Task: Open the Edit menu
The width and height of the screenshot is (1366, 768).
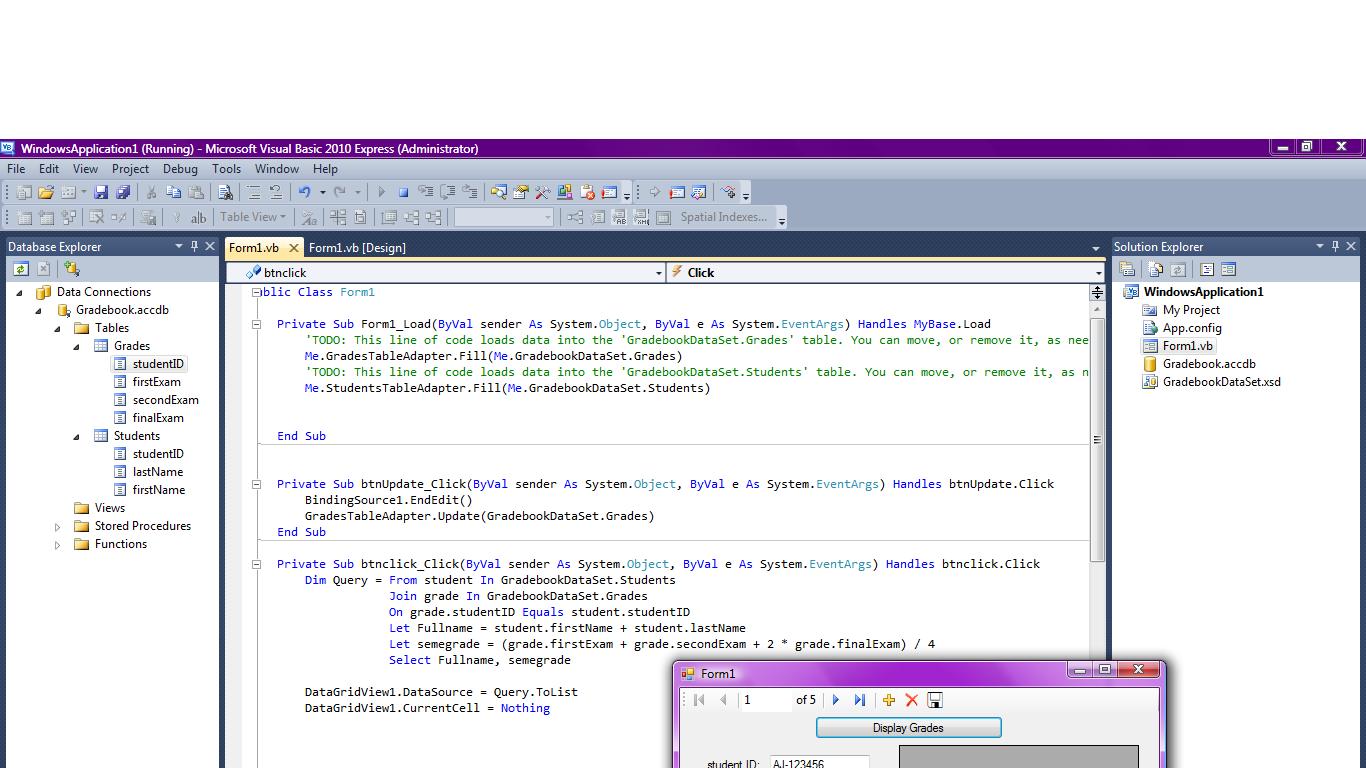Action: 48,169
